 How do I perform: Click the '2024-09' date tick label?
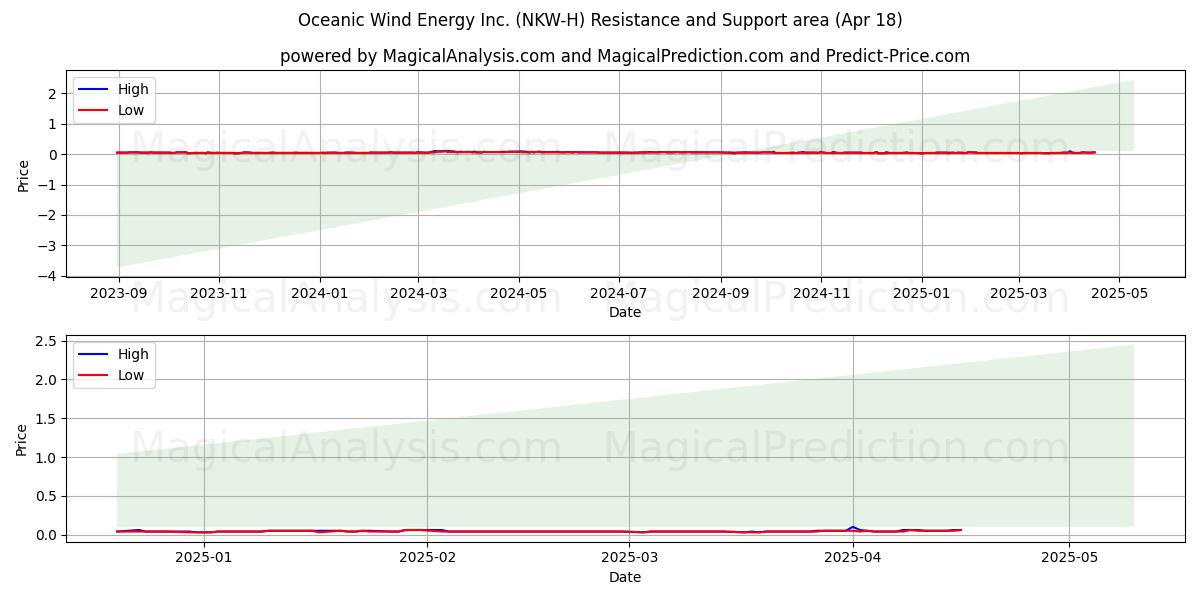coord(720,294)
